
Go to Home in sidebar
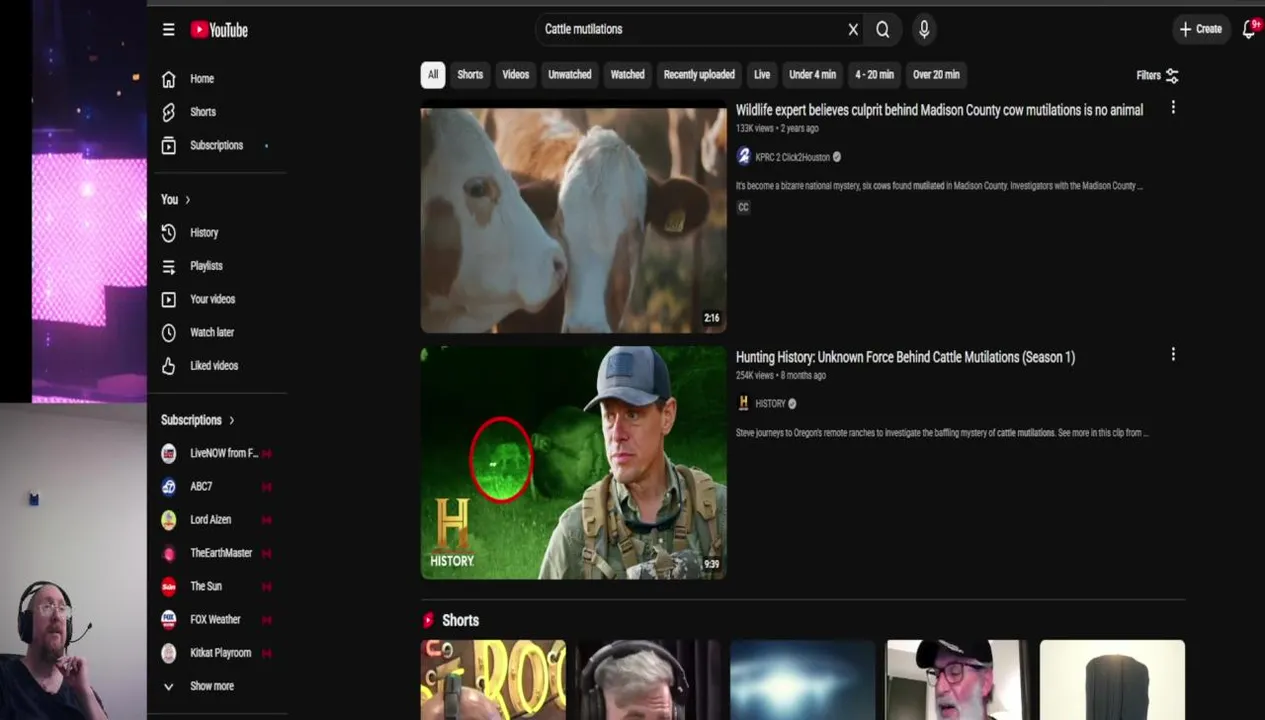pos(201,79)
